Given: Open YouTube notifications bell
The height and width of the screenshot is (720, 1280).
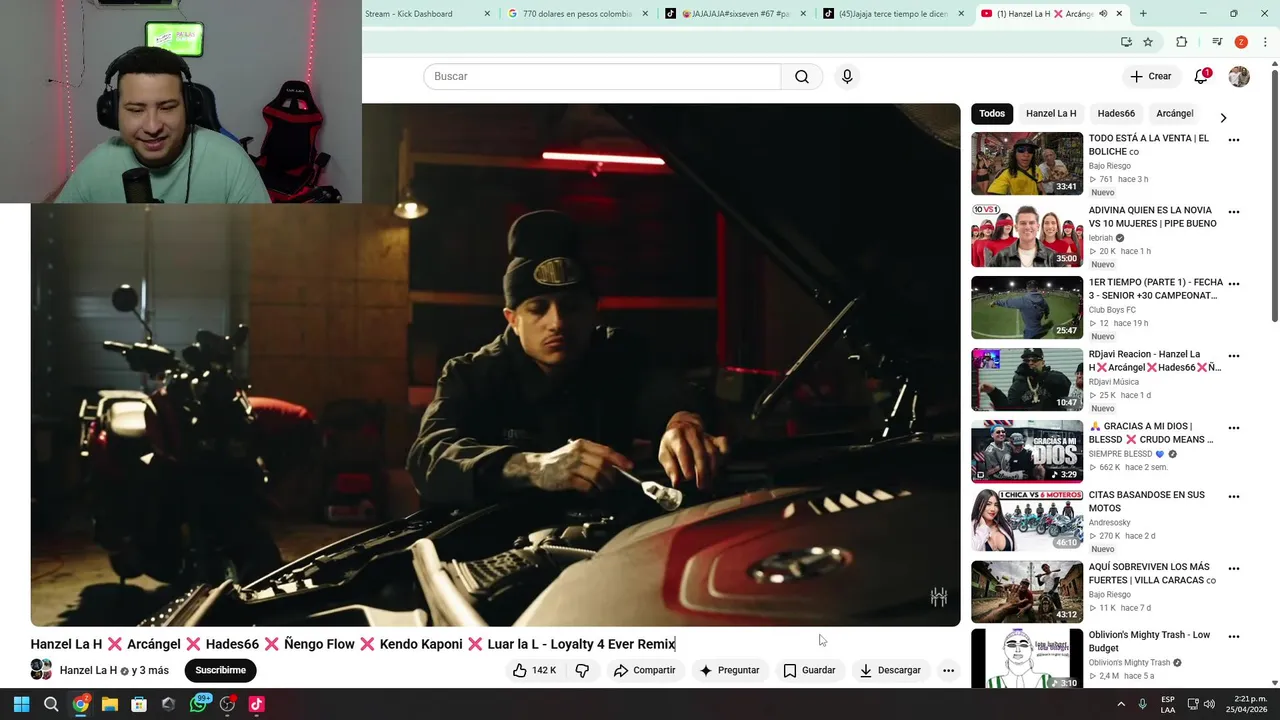Looking at the screenshot, I should click(1201, 76).
